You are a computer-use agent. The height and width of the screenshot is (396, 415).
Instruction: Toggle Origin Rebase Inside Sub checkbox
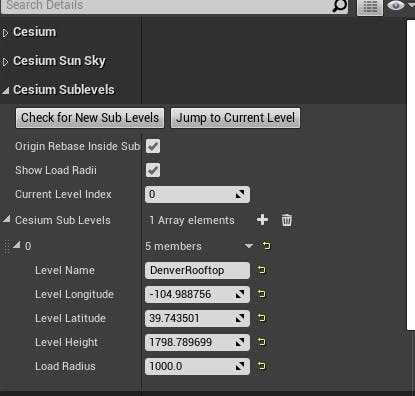[x=153, y=146]
